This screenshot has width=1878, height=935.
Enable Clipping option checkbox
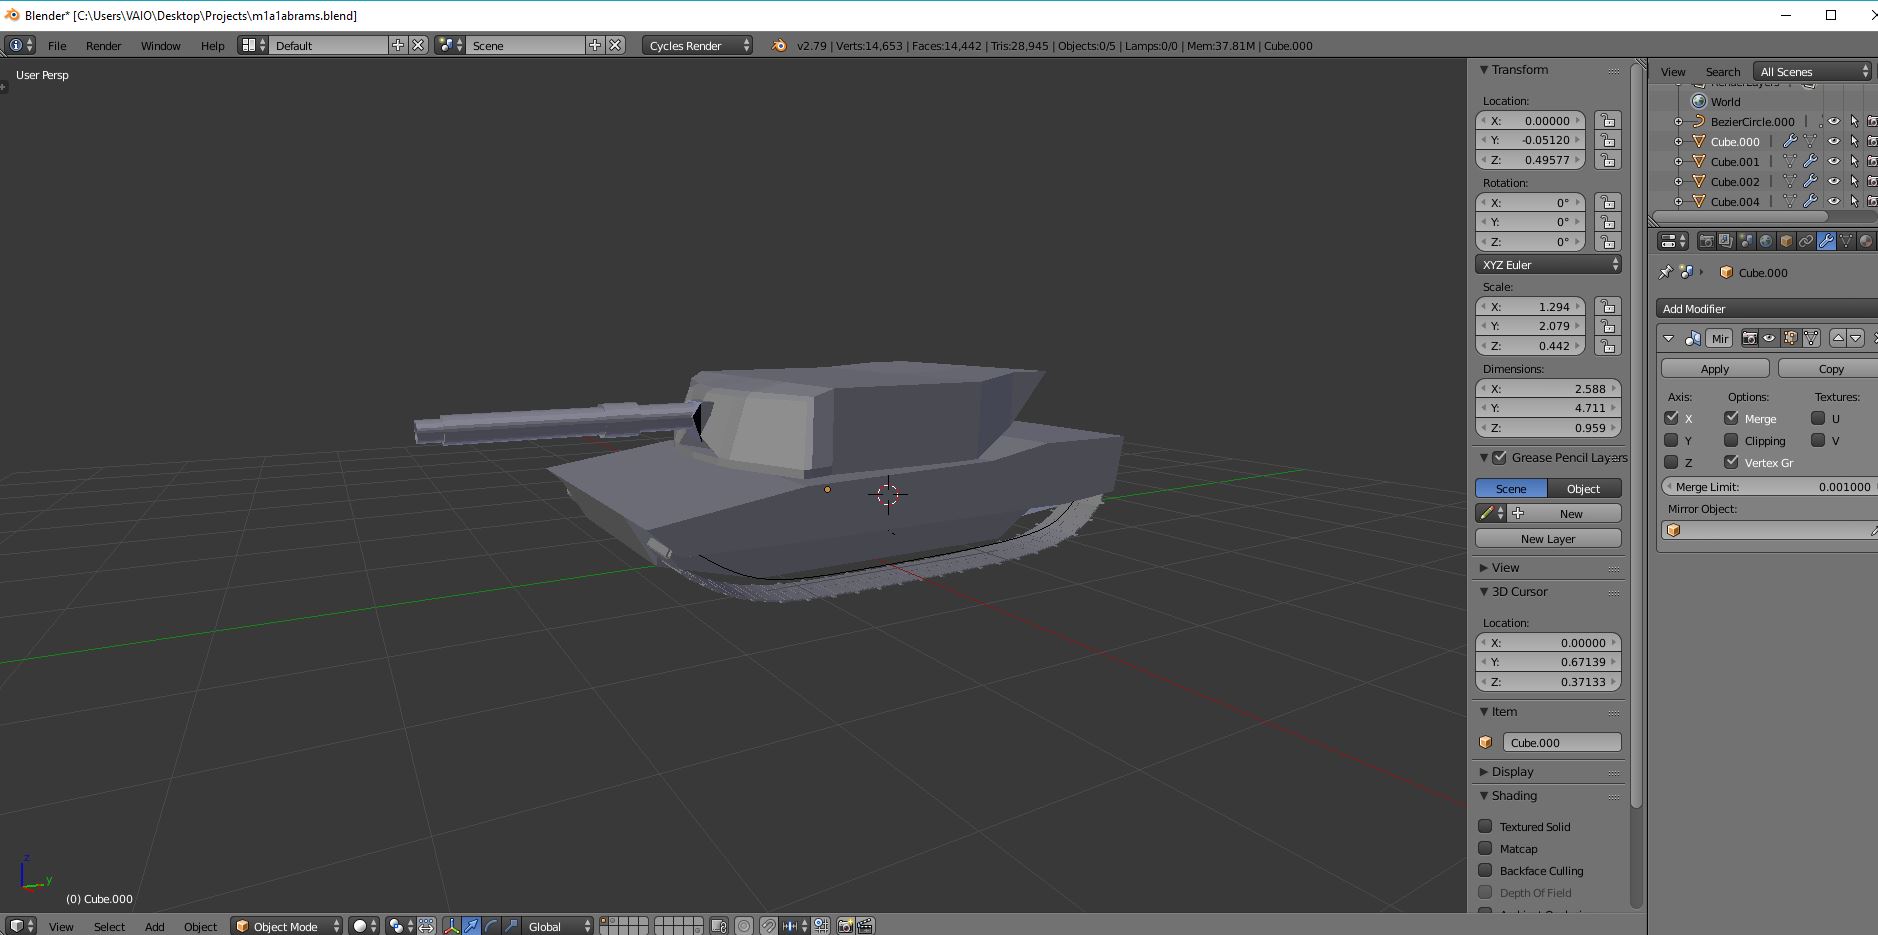click(x=1731, y=440)
